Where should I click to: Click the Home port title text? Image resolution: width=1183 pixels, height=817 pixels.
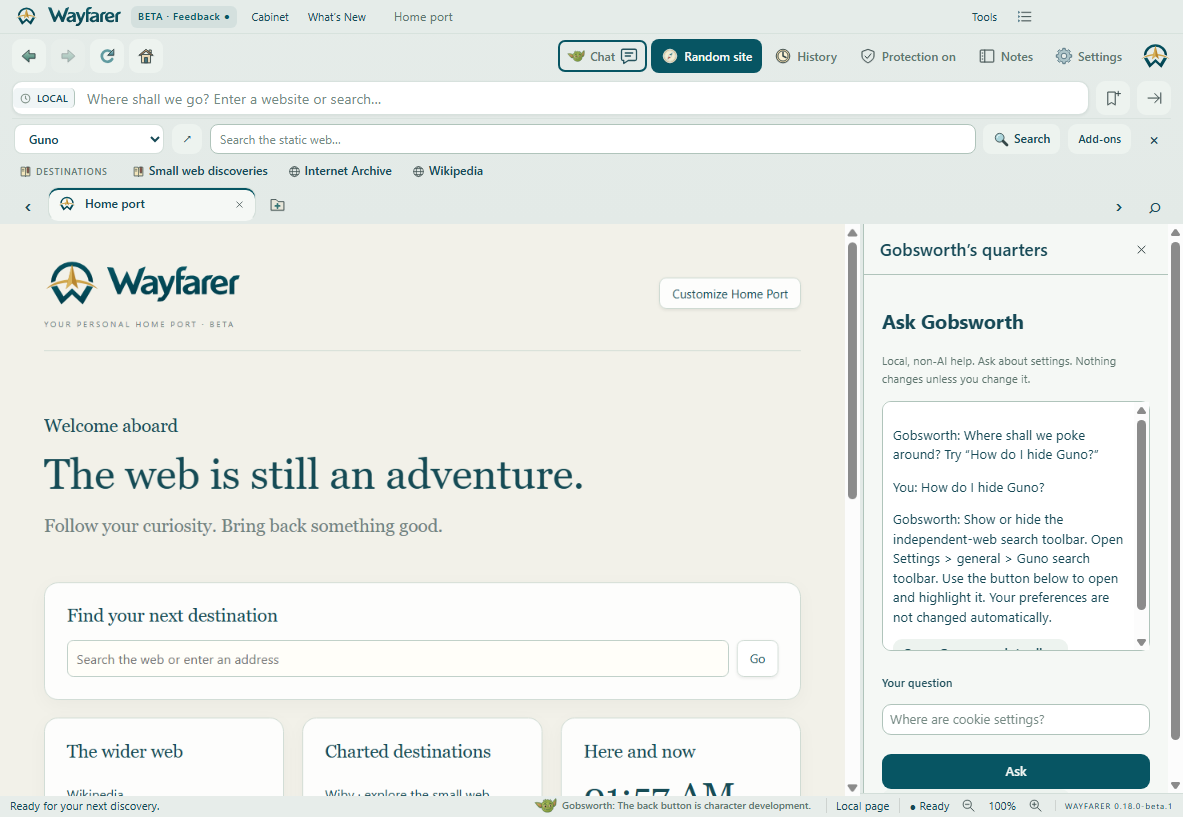[422, 17]
